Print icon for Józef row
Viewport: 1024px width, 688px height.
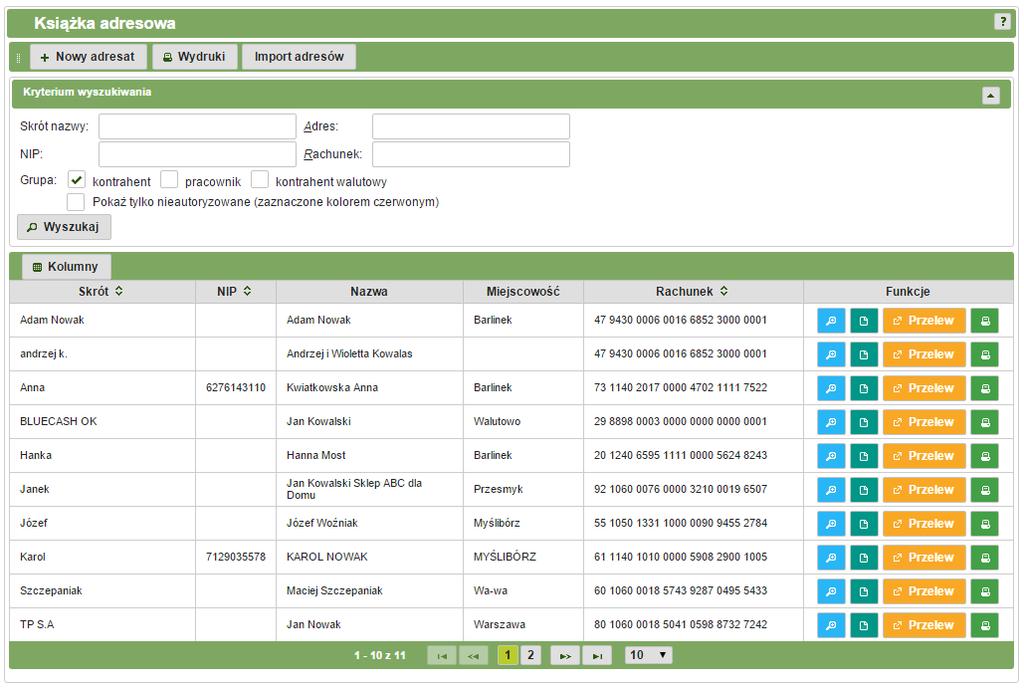coord(985,524)
